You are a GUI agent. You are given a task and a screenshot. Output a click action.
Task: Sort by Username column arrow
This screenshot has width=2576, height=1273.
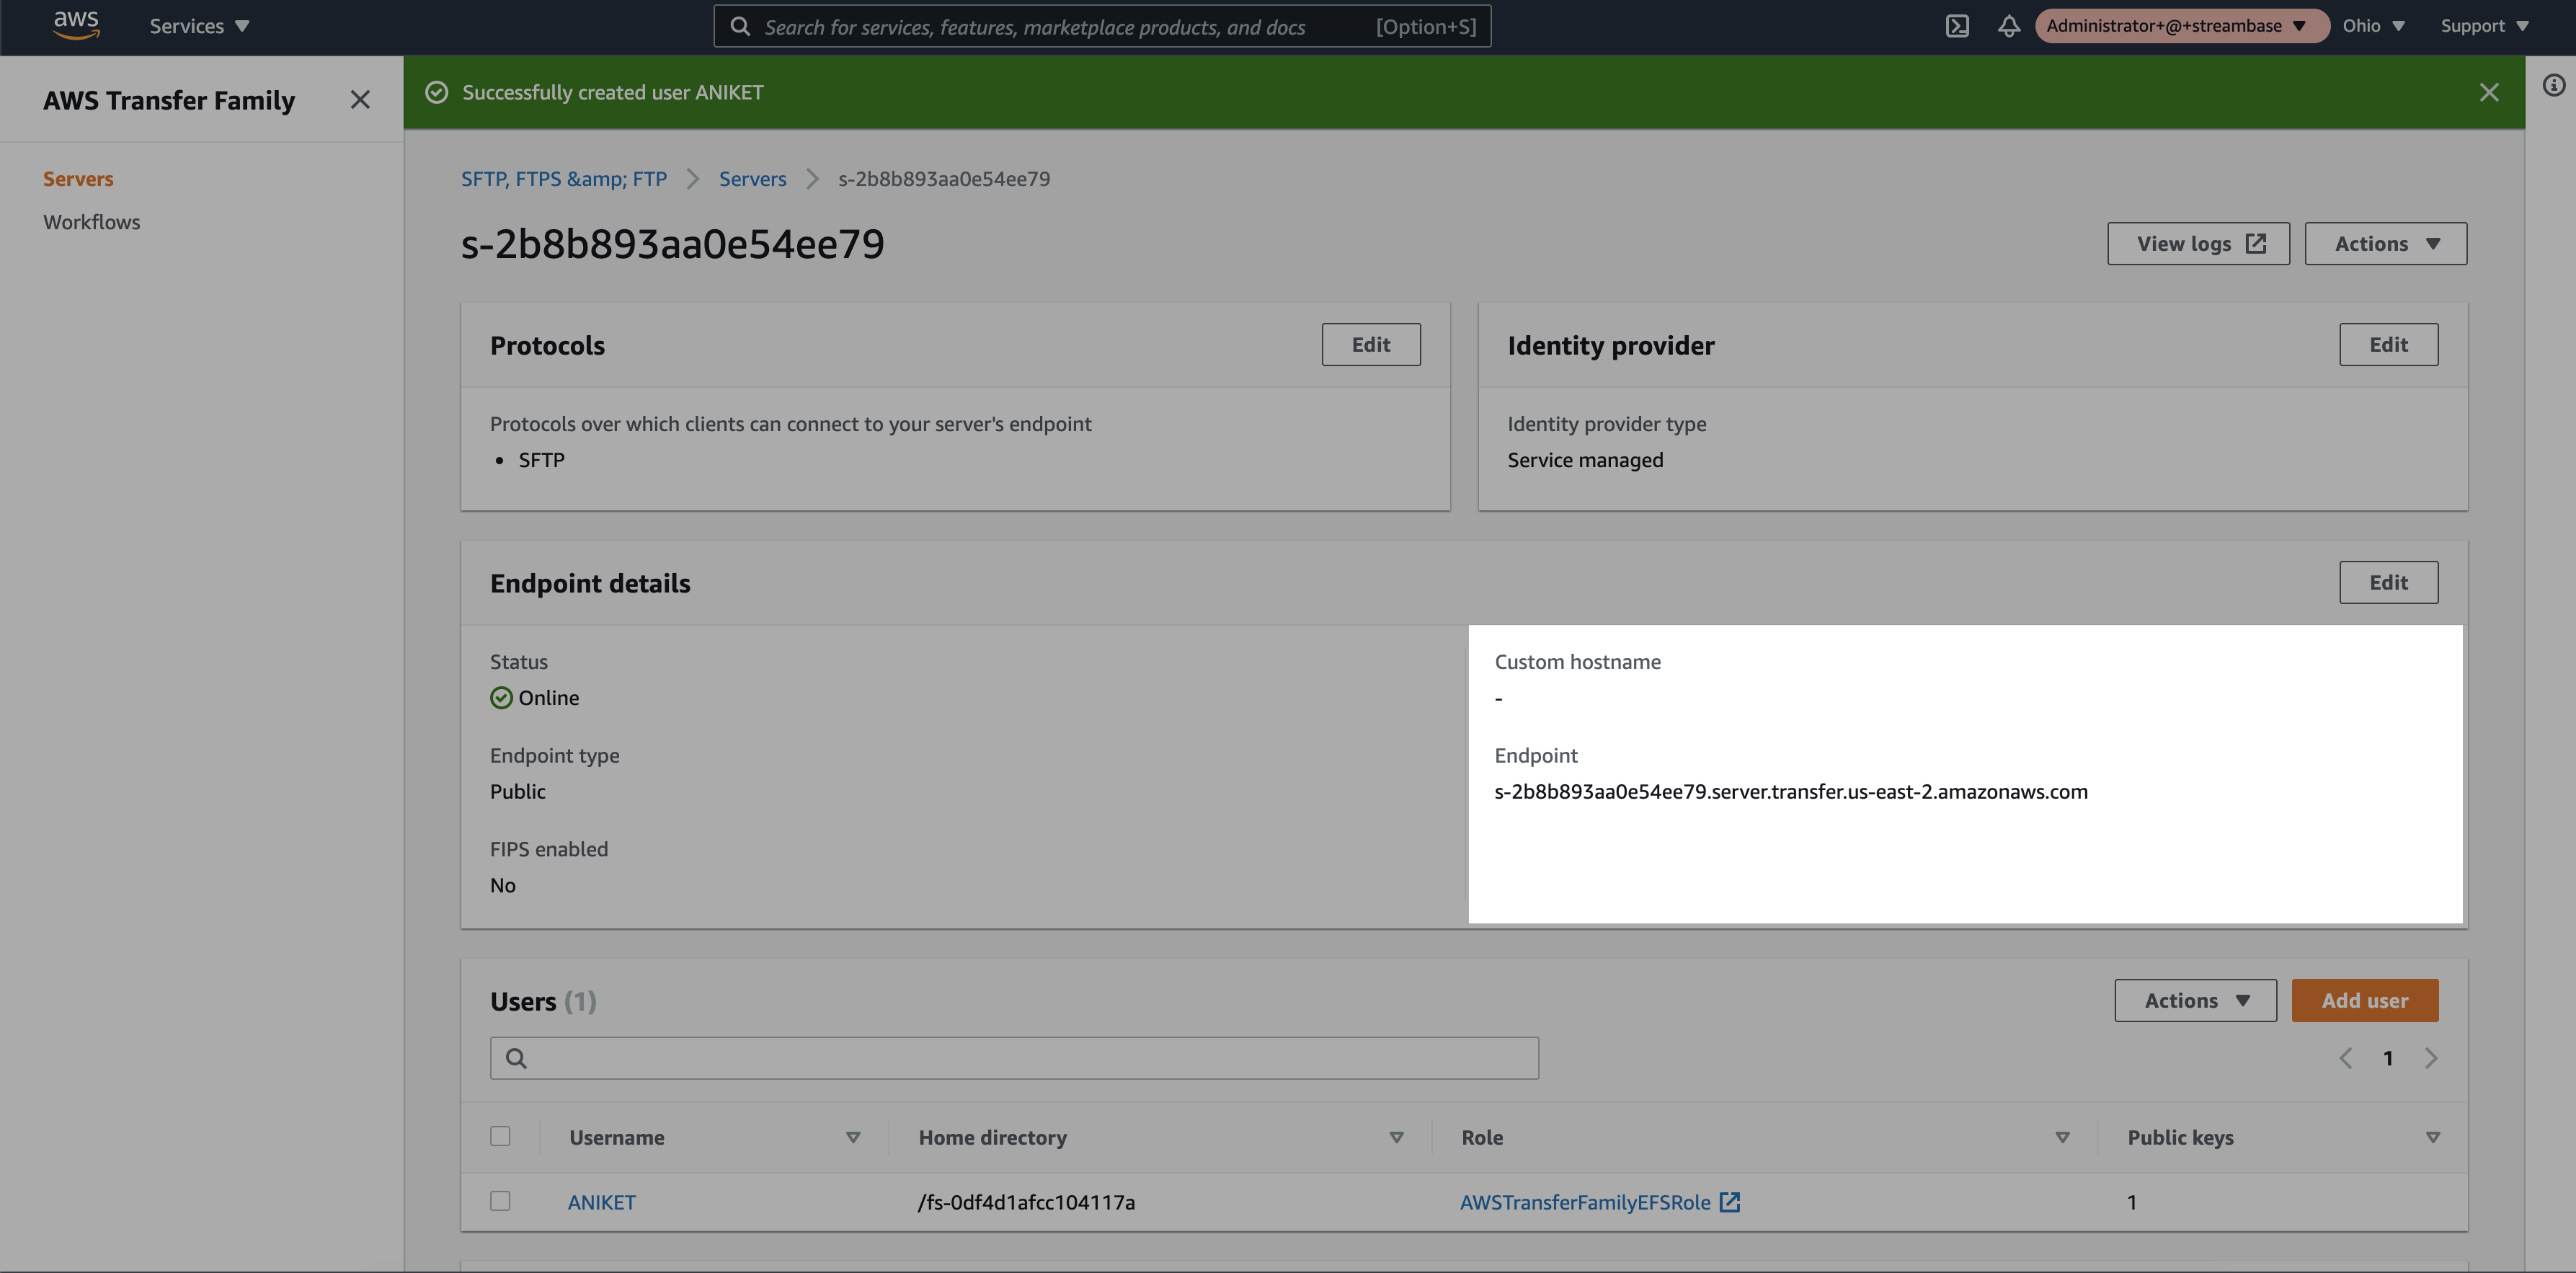point(853,1138)
